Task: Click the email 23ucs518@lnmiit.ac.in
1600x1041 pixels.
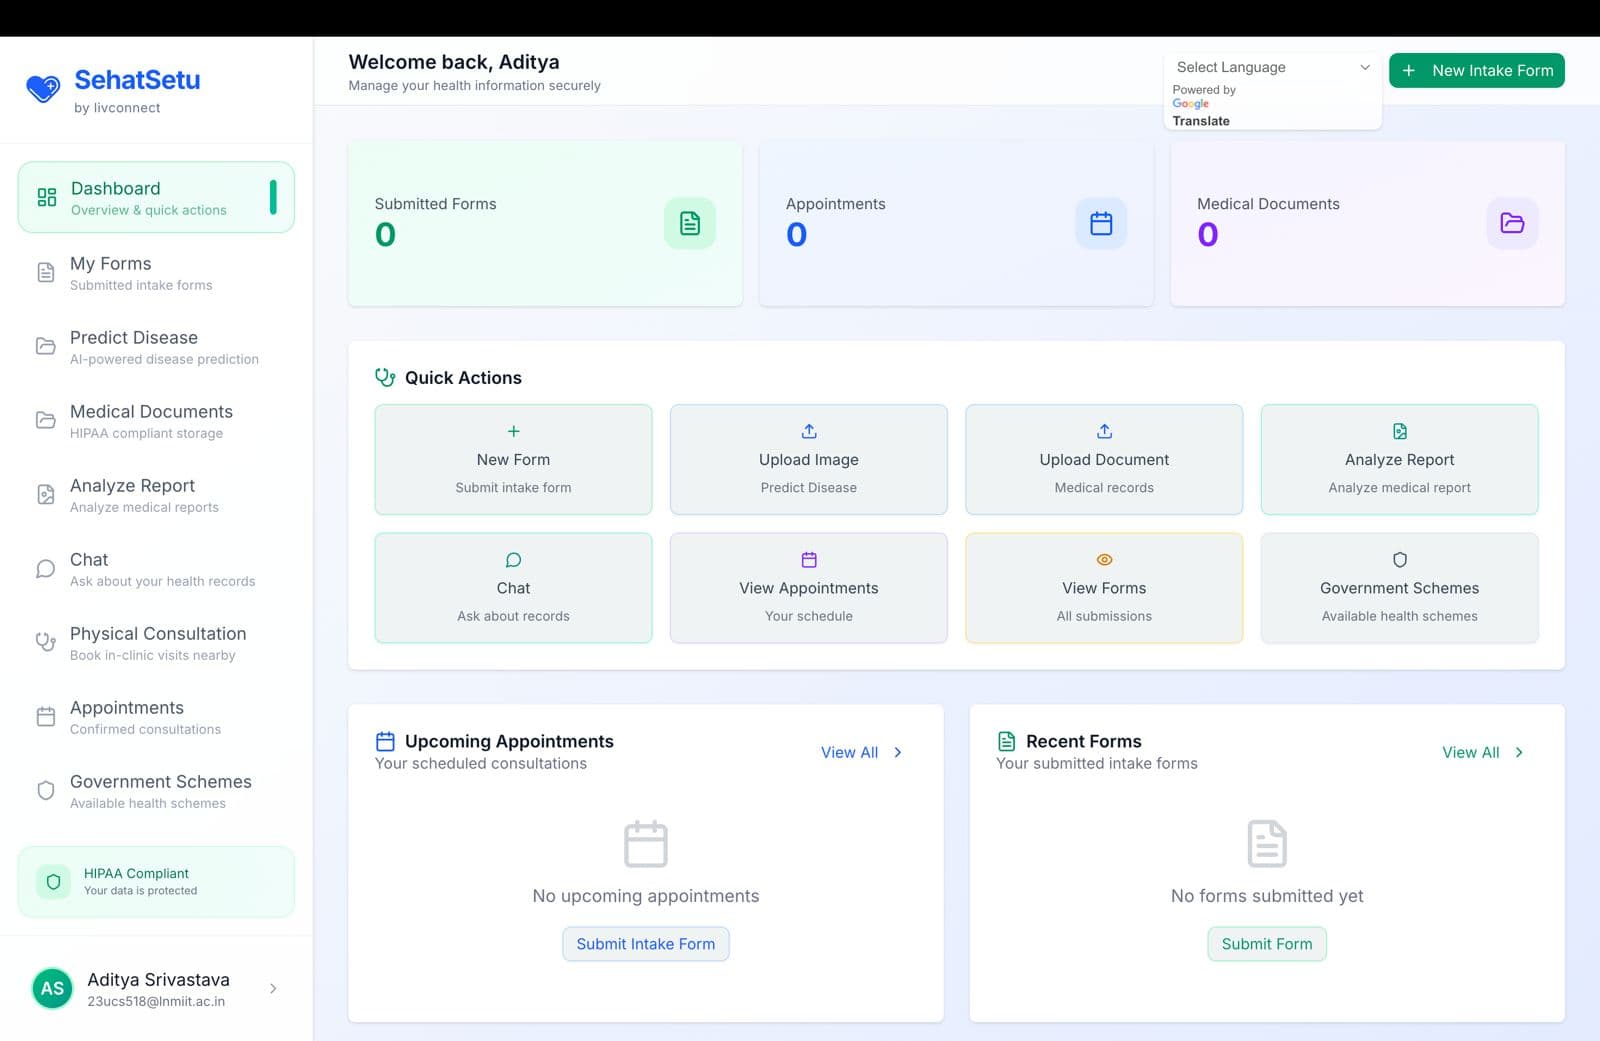Action: pos(156,1001)
